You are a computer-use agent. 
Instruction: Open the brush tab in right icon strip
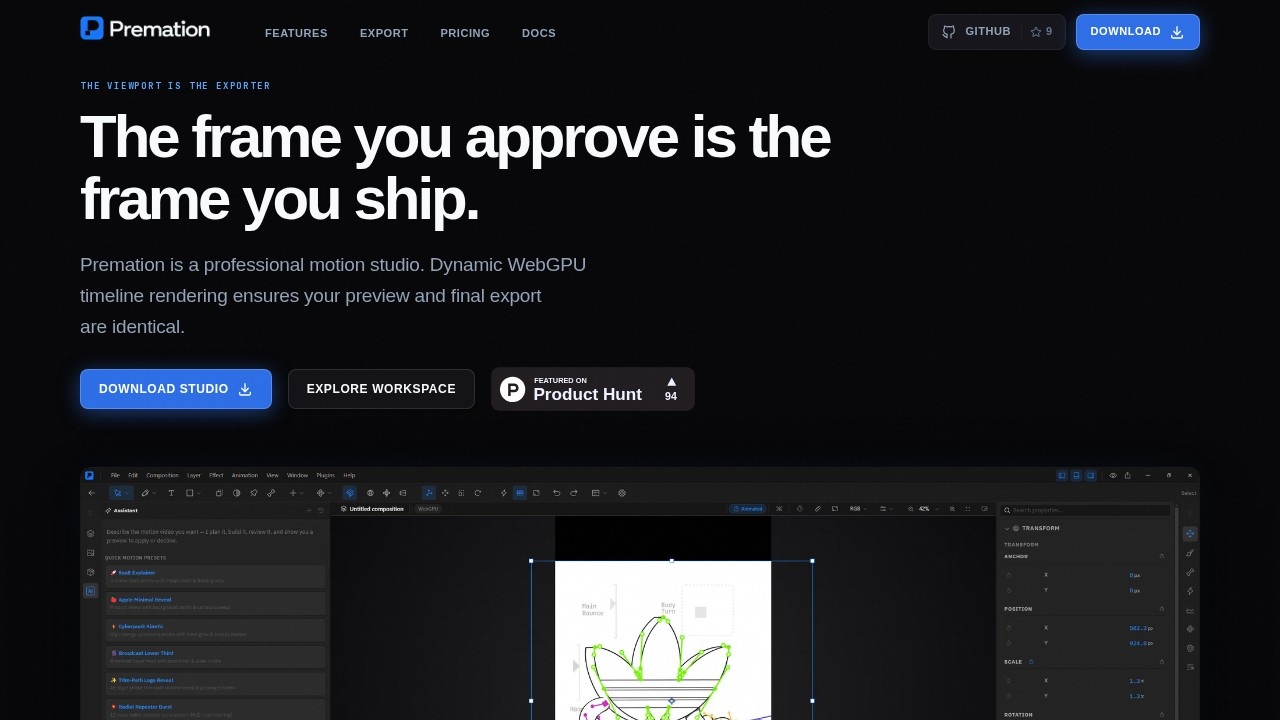[1190, 553]
